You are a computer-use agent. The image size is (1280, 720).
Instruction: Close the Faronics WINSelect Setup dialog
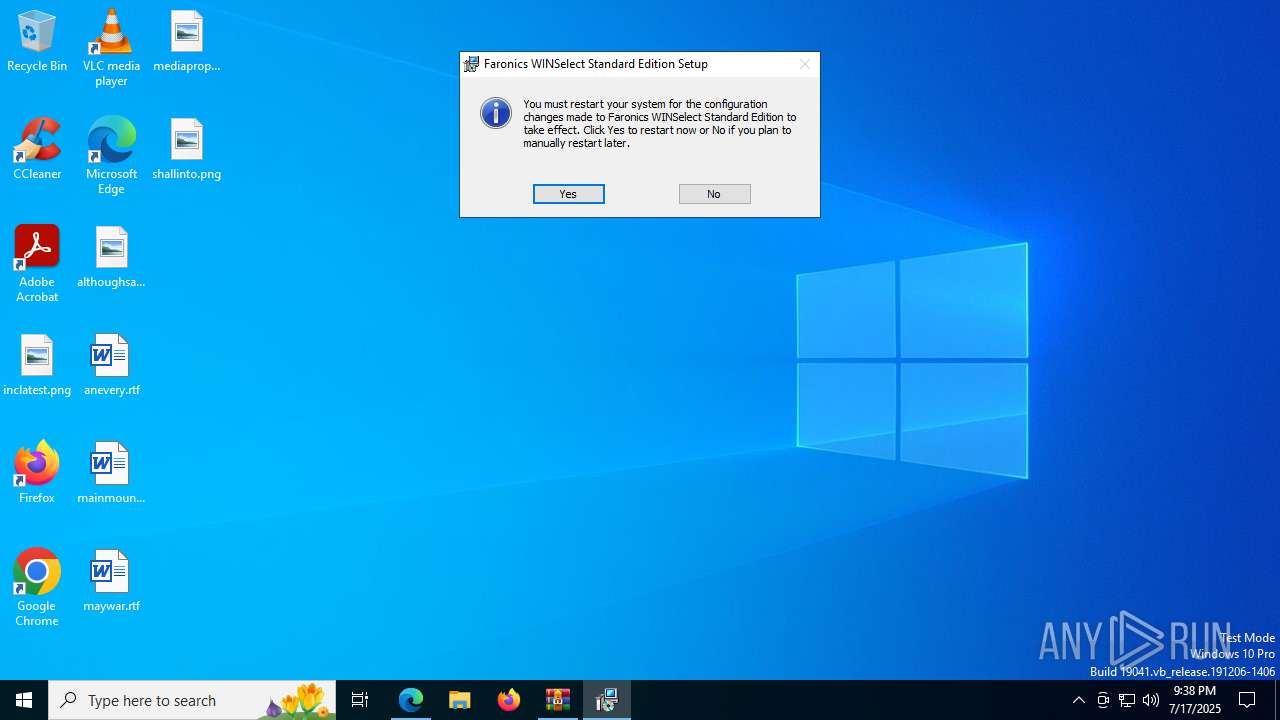point(804,64)
